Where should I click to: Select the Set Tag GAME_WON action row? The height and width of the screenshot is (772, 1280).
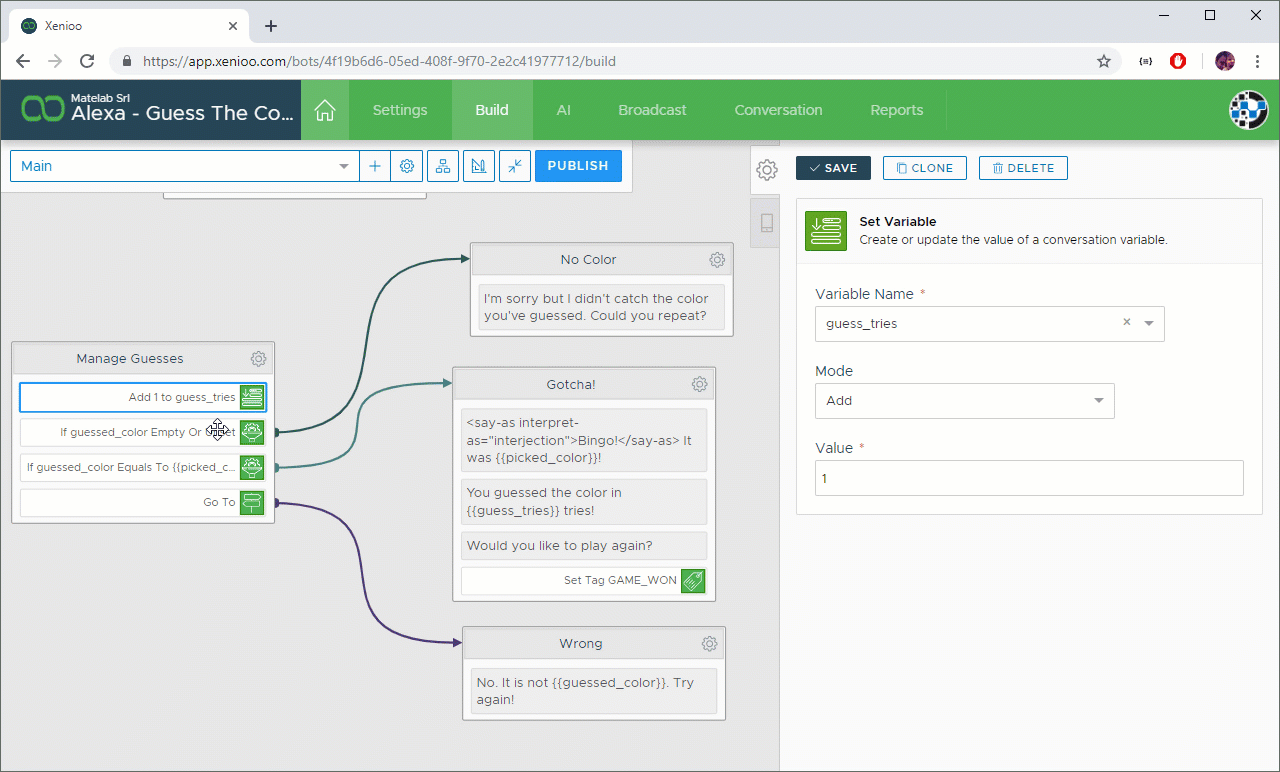pyautogui.click(x=584, y=580)
